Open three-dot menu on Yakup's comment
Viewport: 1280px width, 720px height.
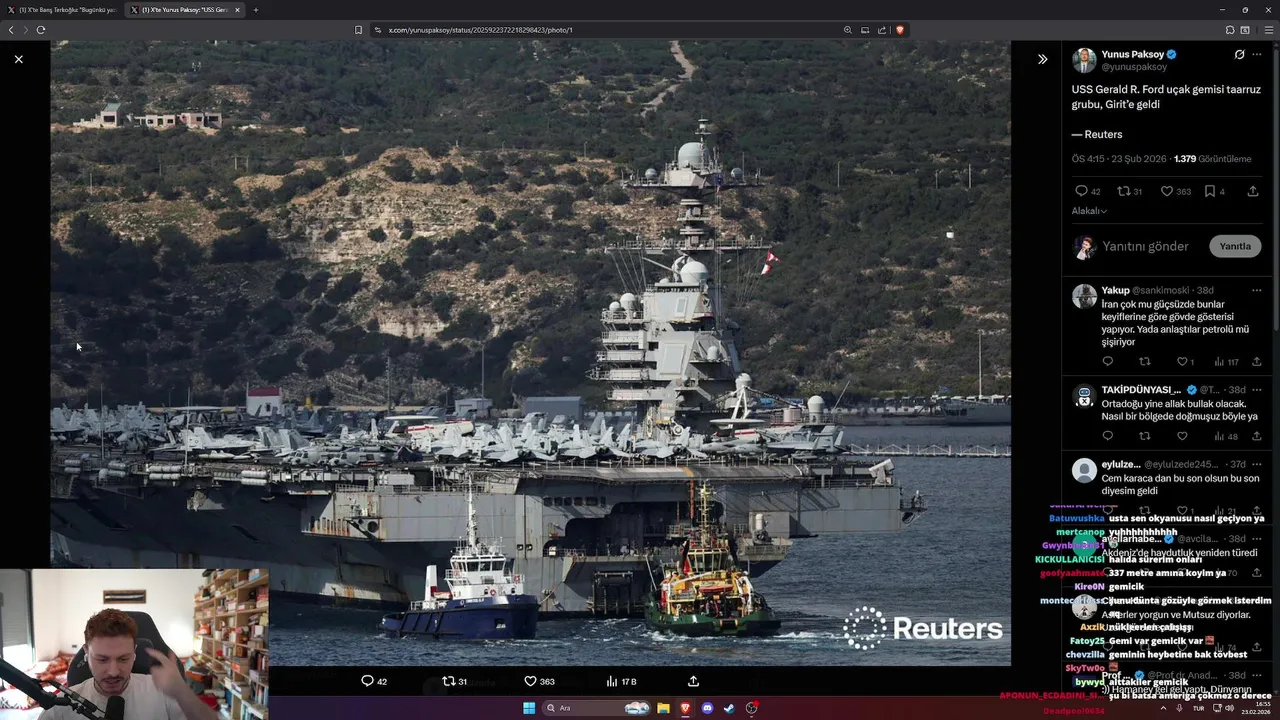coord(1257,290)
